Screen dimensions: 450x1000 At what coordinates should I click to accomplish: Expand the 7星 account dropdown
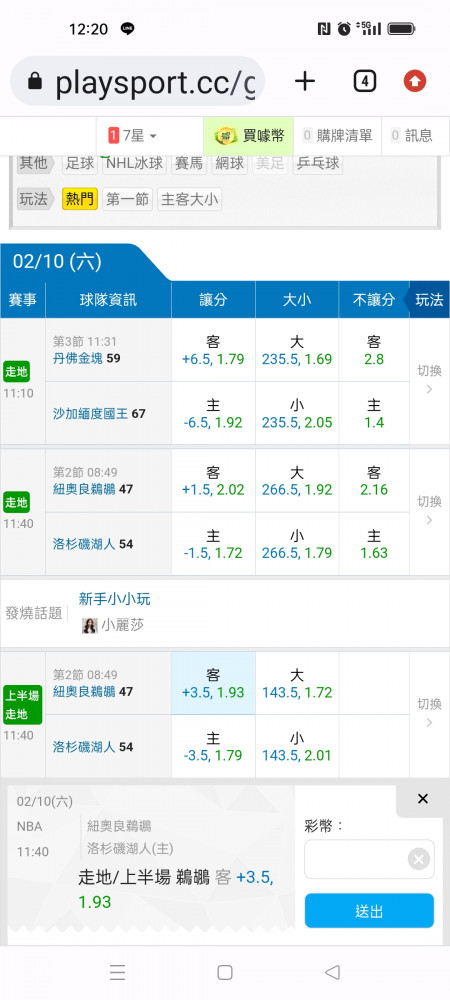pos(133,135)
